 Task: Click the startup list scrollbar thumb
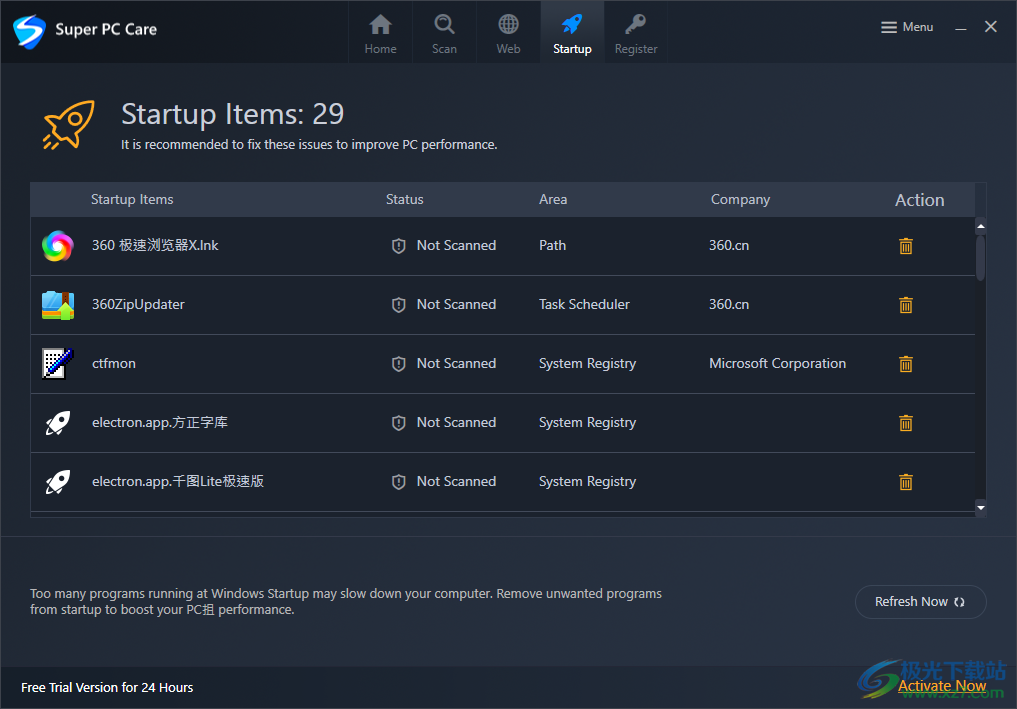coord(981,258)
